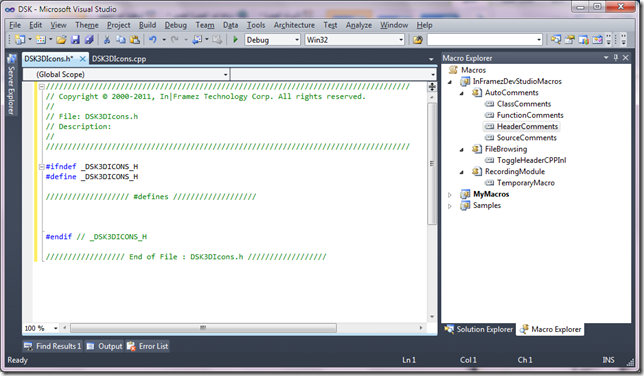The image size is (644, 376).
Task: Close the DSK3DIcons.h tab
Action: click(x=83, y=59)
